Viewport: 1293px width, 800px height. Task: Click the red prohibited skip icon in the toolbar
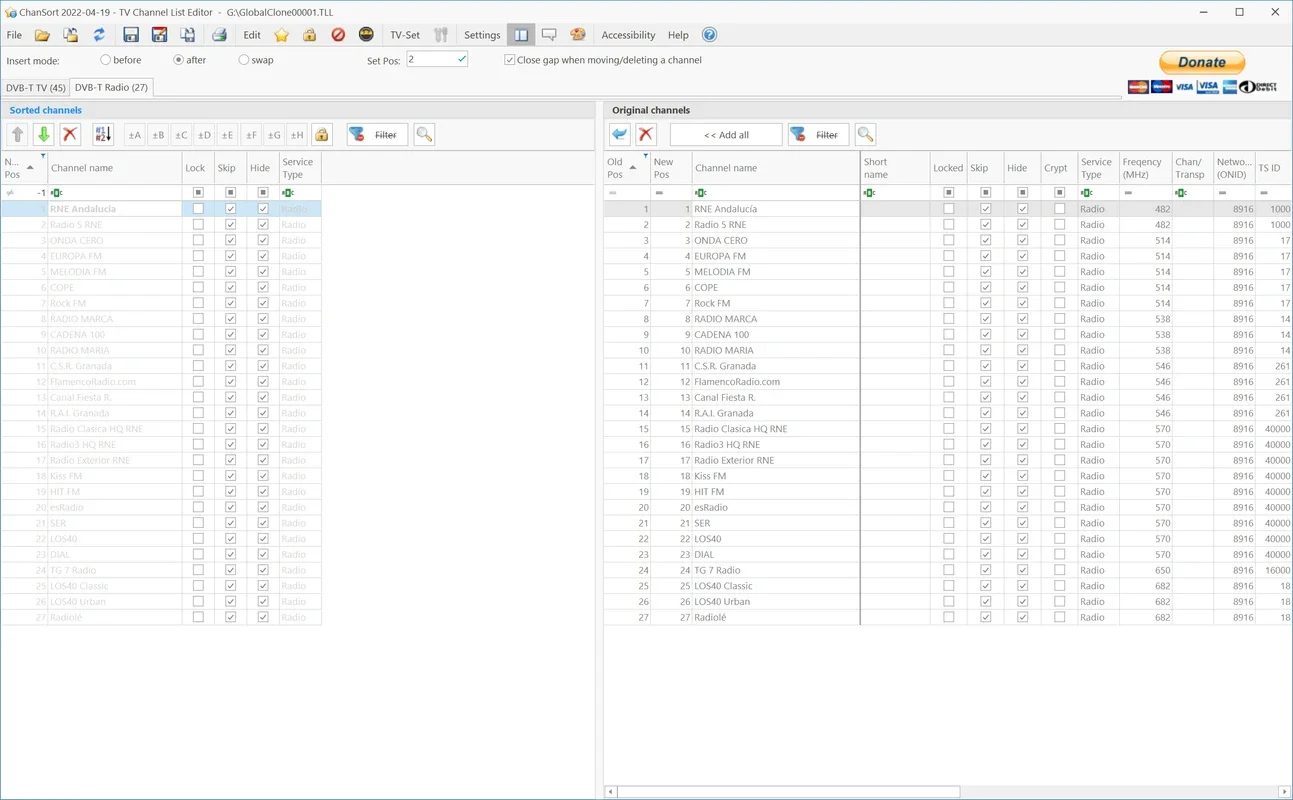coord(338,35)
